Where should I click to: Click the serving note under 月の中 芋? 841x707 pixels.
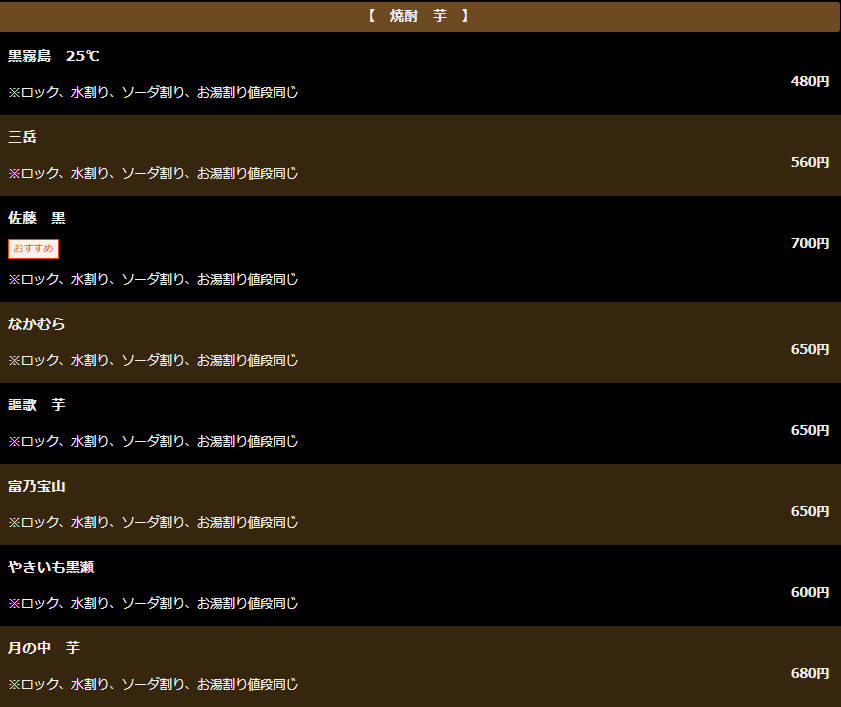(153, 684)
